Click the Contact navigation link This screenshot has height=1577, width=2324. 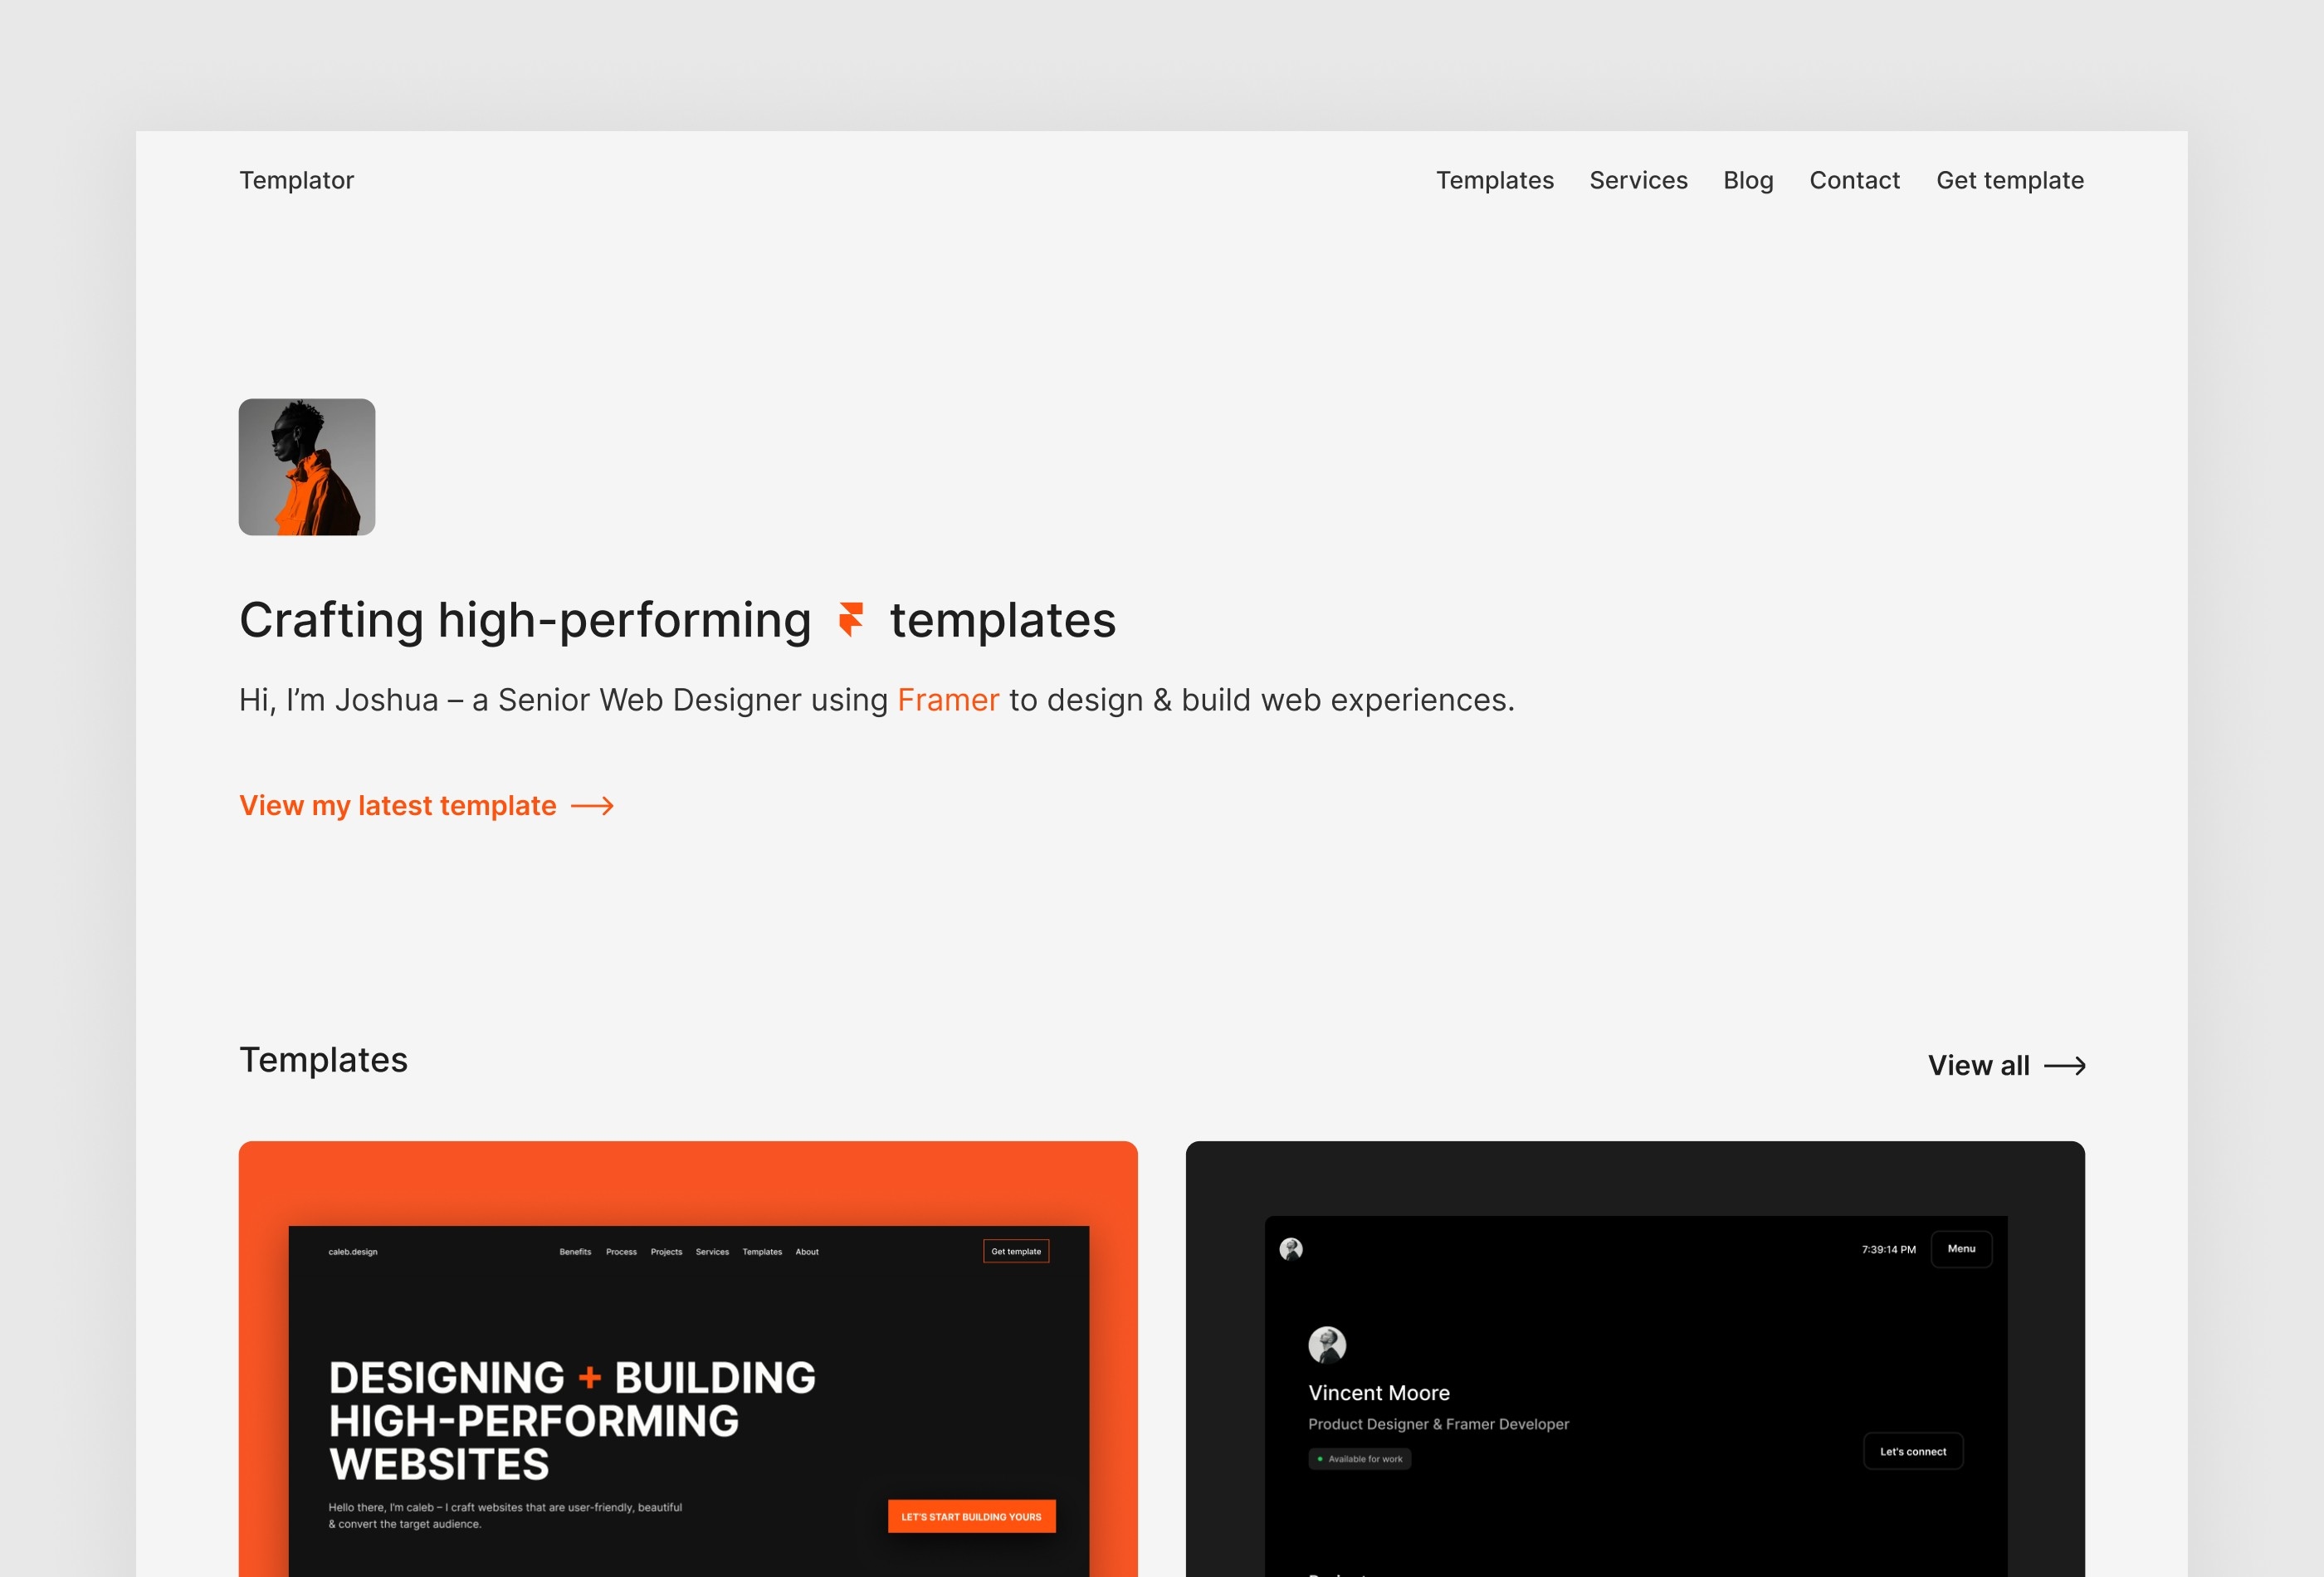click(x=1854, y=181)
